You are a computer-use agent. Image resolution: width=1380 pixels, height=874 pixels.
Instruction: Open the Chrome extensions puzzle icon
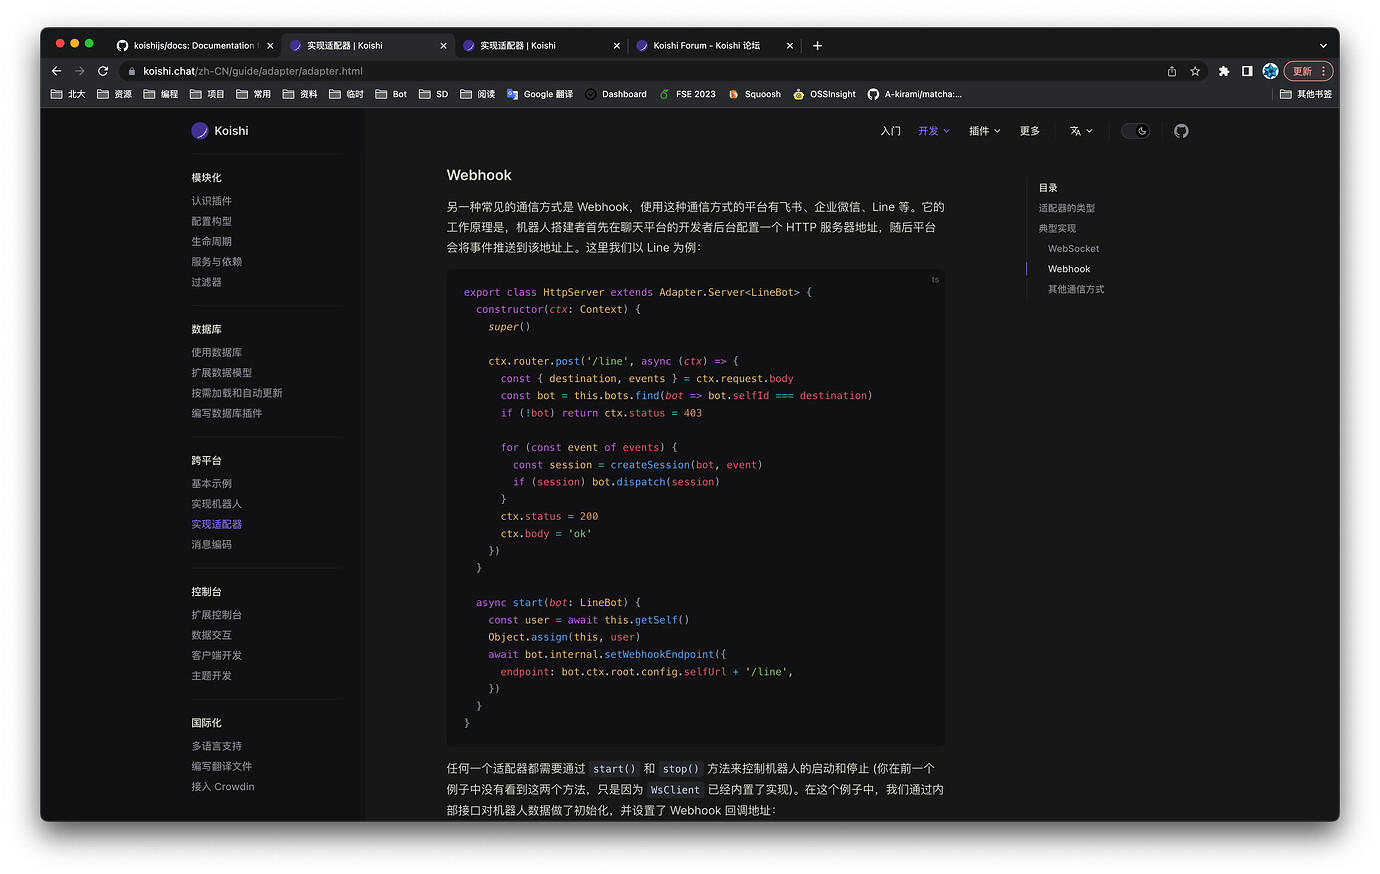coord(1224,71)
